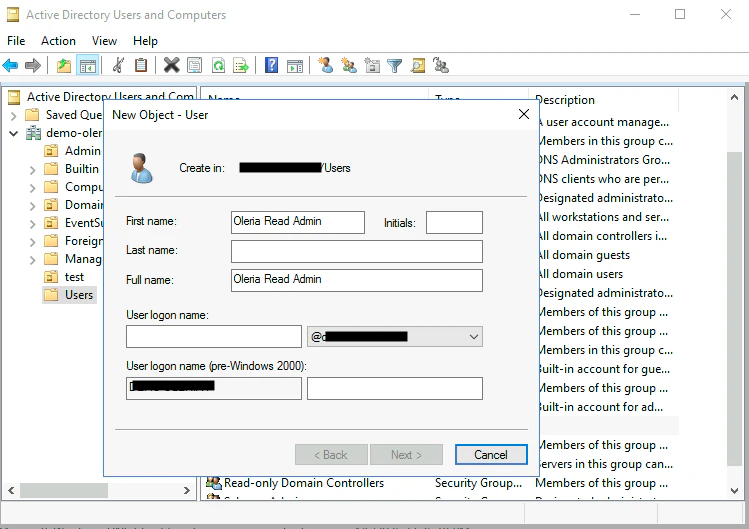The height and width of the screenshot is (529, 749).
Task: Click the Delete (X) toolbar icon
Action: click(171, 65)
